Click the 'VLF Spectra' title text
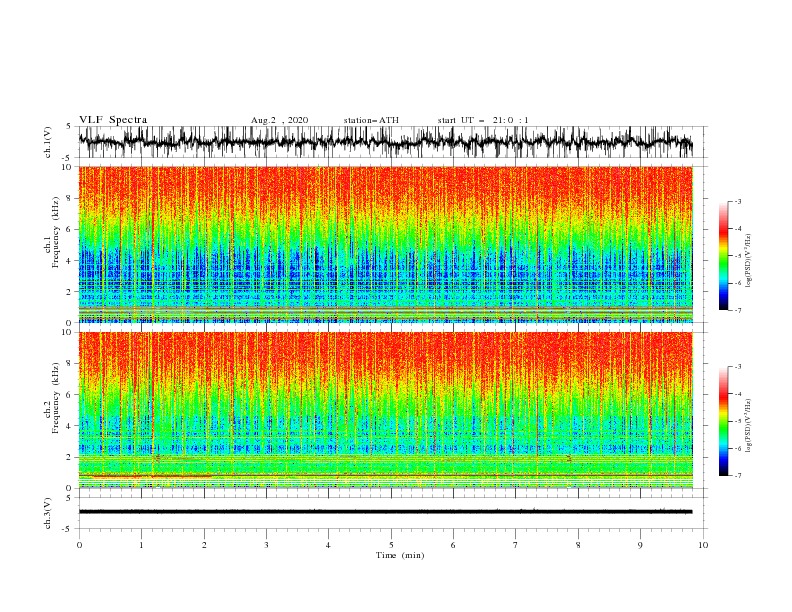The width and height of the screenshot is (792, 612). coord(113,120)
